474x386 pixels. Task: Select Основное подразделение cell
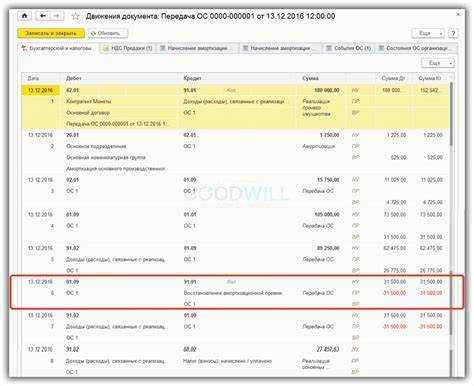coord(96,146)
